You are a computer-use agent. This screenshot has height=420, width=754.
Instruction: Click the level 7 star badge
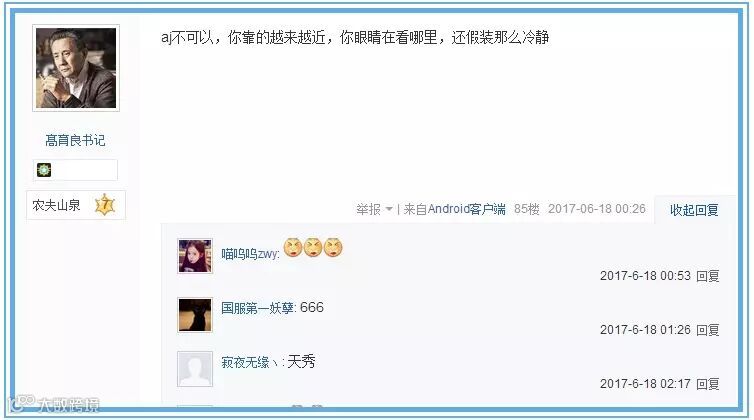pos(105,205)
